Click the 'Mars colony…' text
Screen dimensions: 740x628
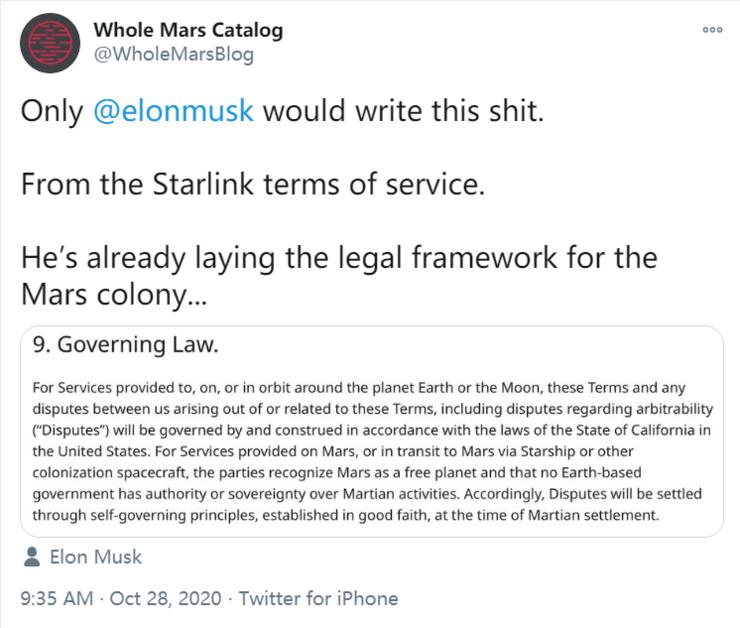pos(110,297)
